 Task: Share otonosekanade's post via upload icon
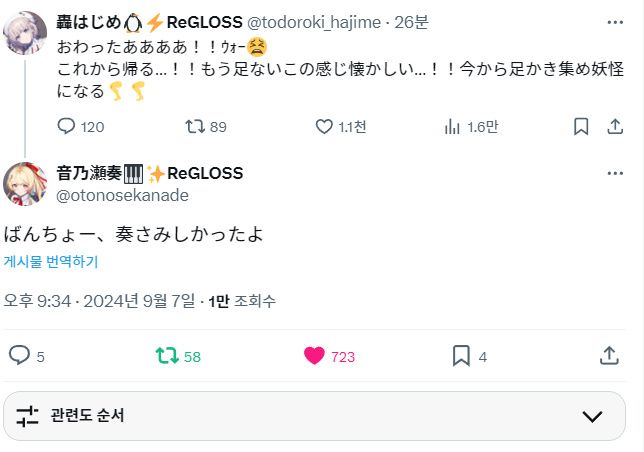[609, 356]
